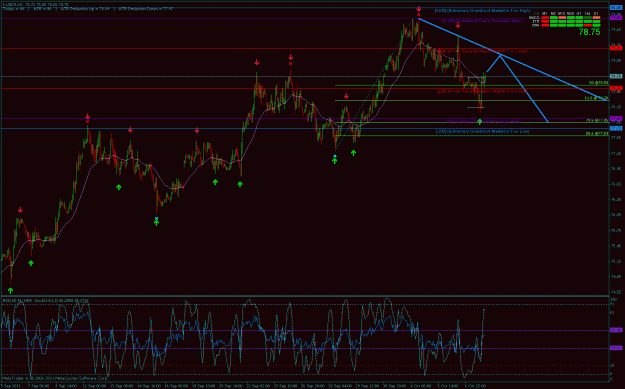625x389 pixels.
Task: Click the large green 78.75 price readout
Action: [589, 32]
